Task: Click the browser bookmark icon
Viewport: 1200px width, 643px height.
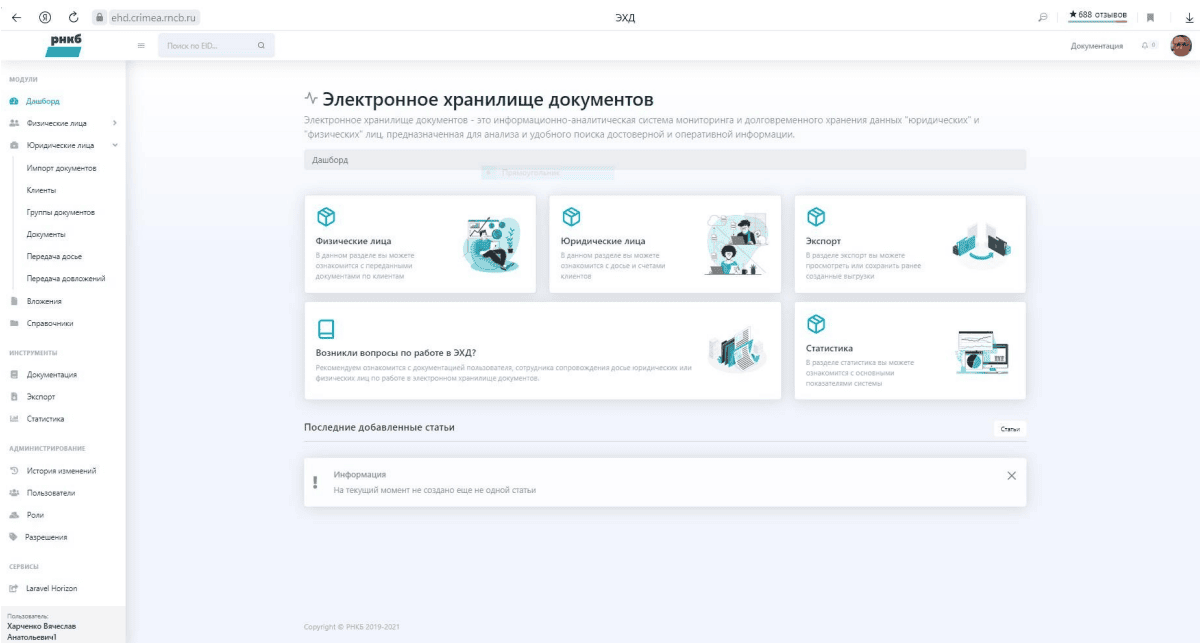Action: (x=1150, y=17)
